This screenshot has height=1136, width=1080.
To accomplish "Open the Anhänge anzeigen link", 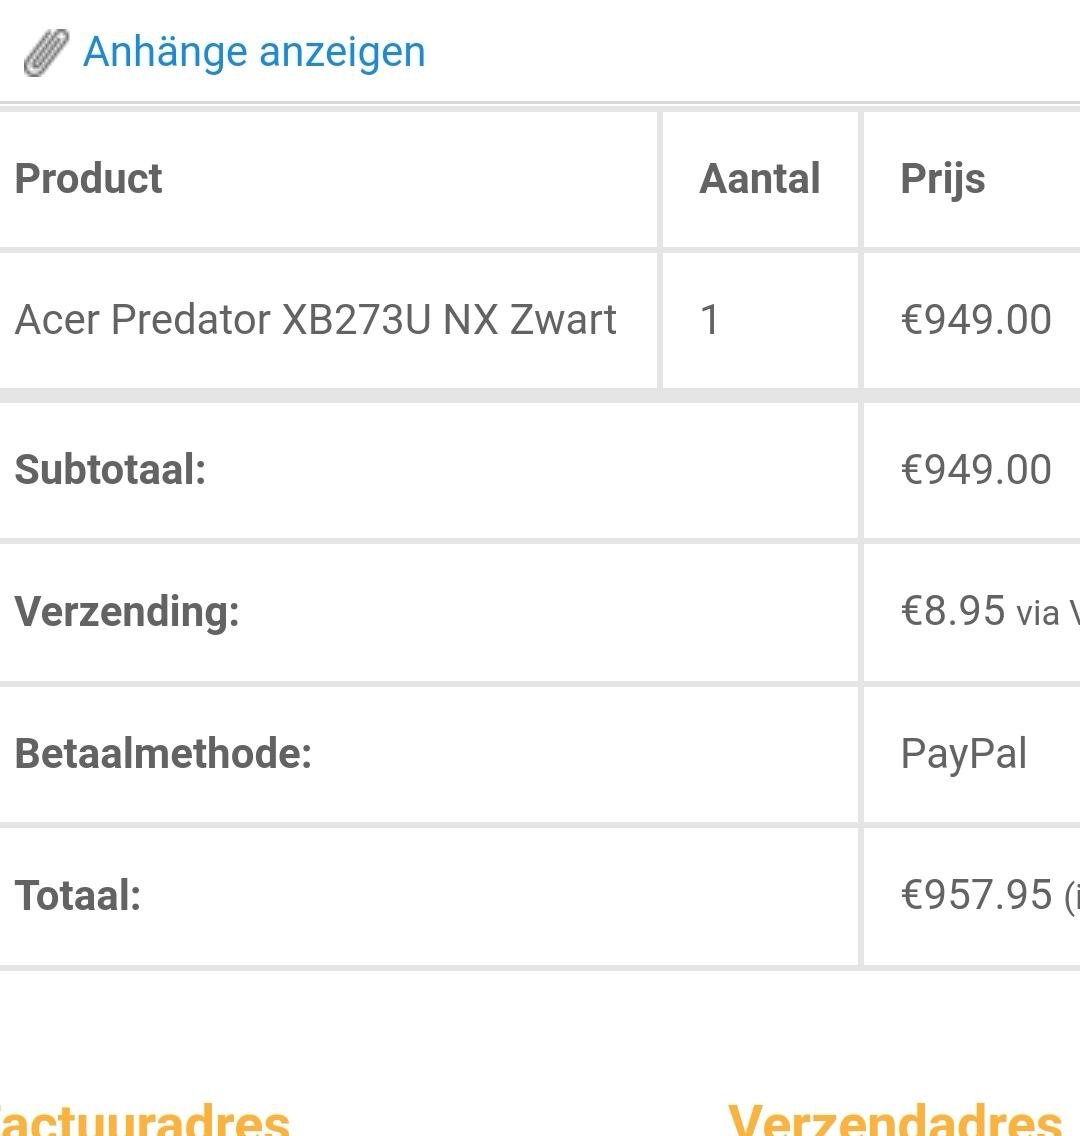I will click(x=254, y=52).
